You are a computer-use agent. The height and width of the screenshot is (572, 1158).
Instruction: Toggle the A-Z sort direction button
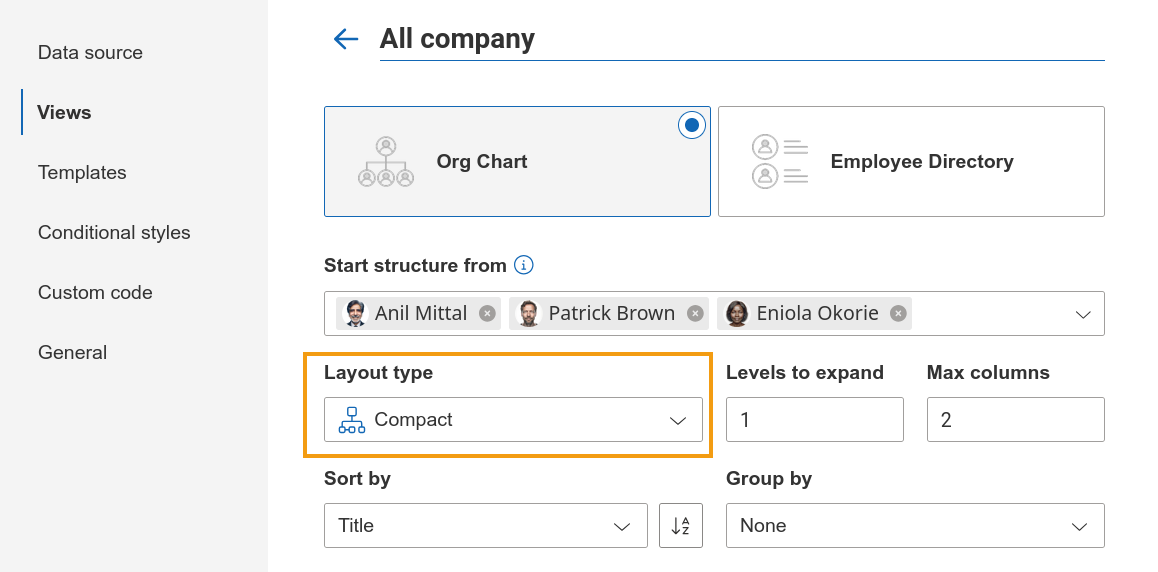click(x=681, y=526)
